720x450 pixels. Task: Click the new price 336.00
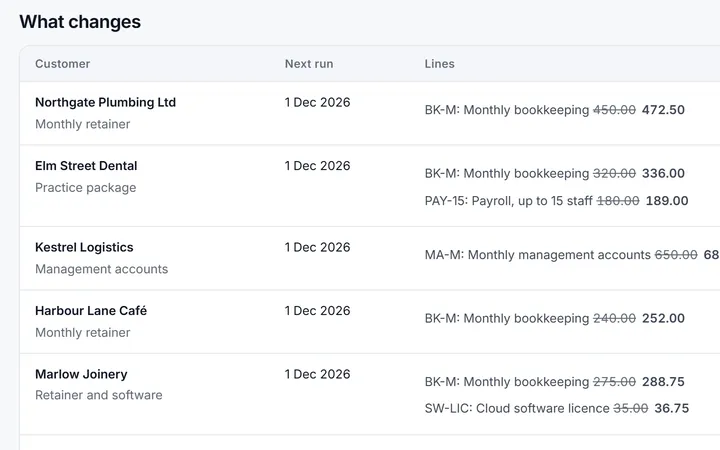[663, 173]
